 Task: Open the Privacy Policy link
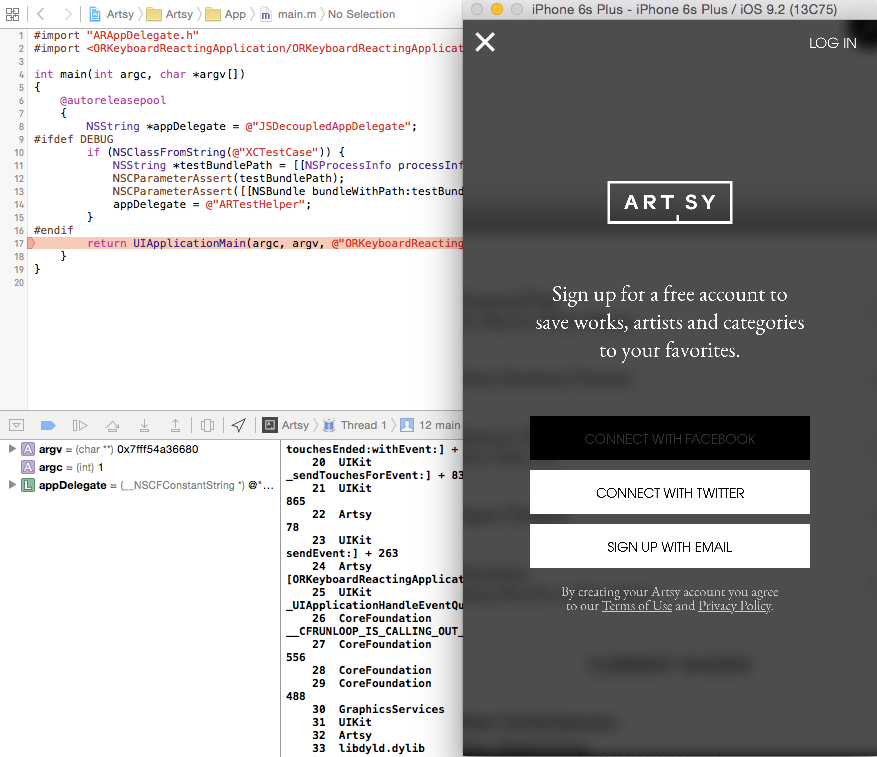734,606
